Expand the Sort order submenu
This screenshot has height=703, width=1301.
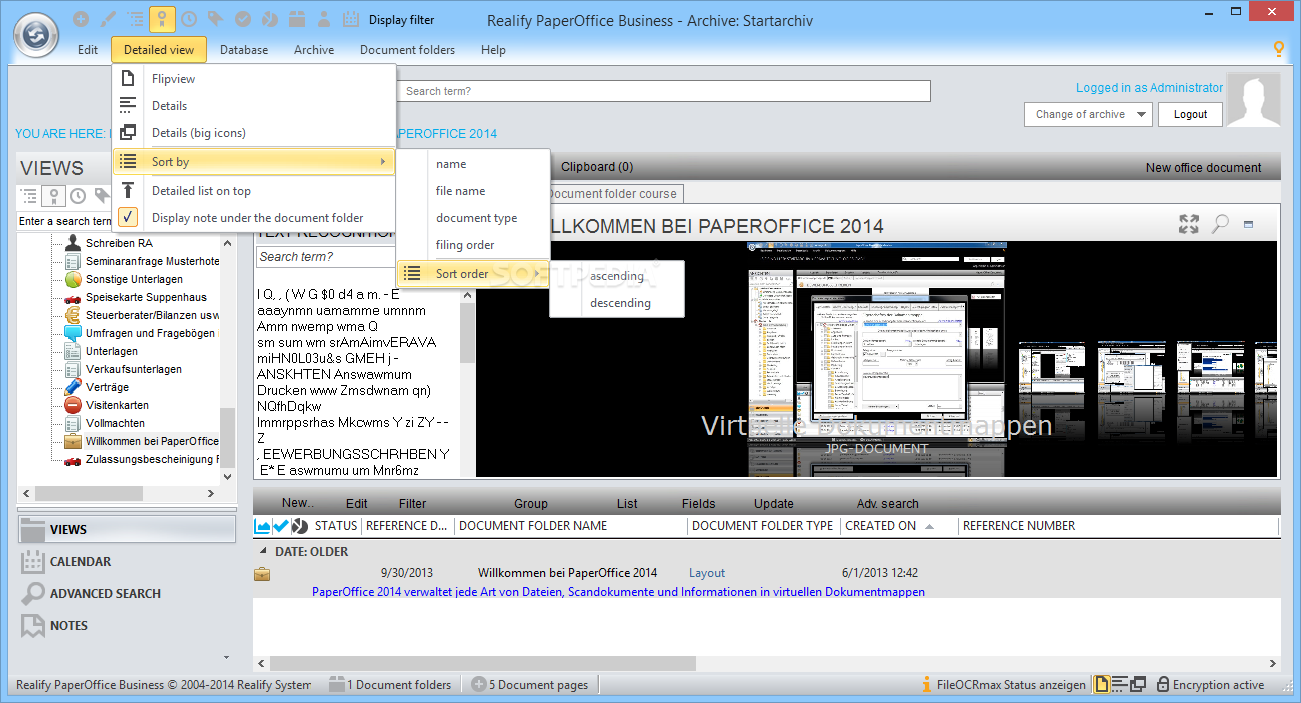tap(473, 274)
